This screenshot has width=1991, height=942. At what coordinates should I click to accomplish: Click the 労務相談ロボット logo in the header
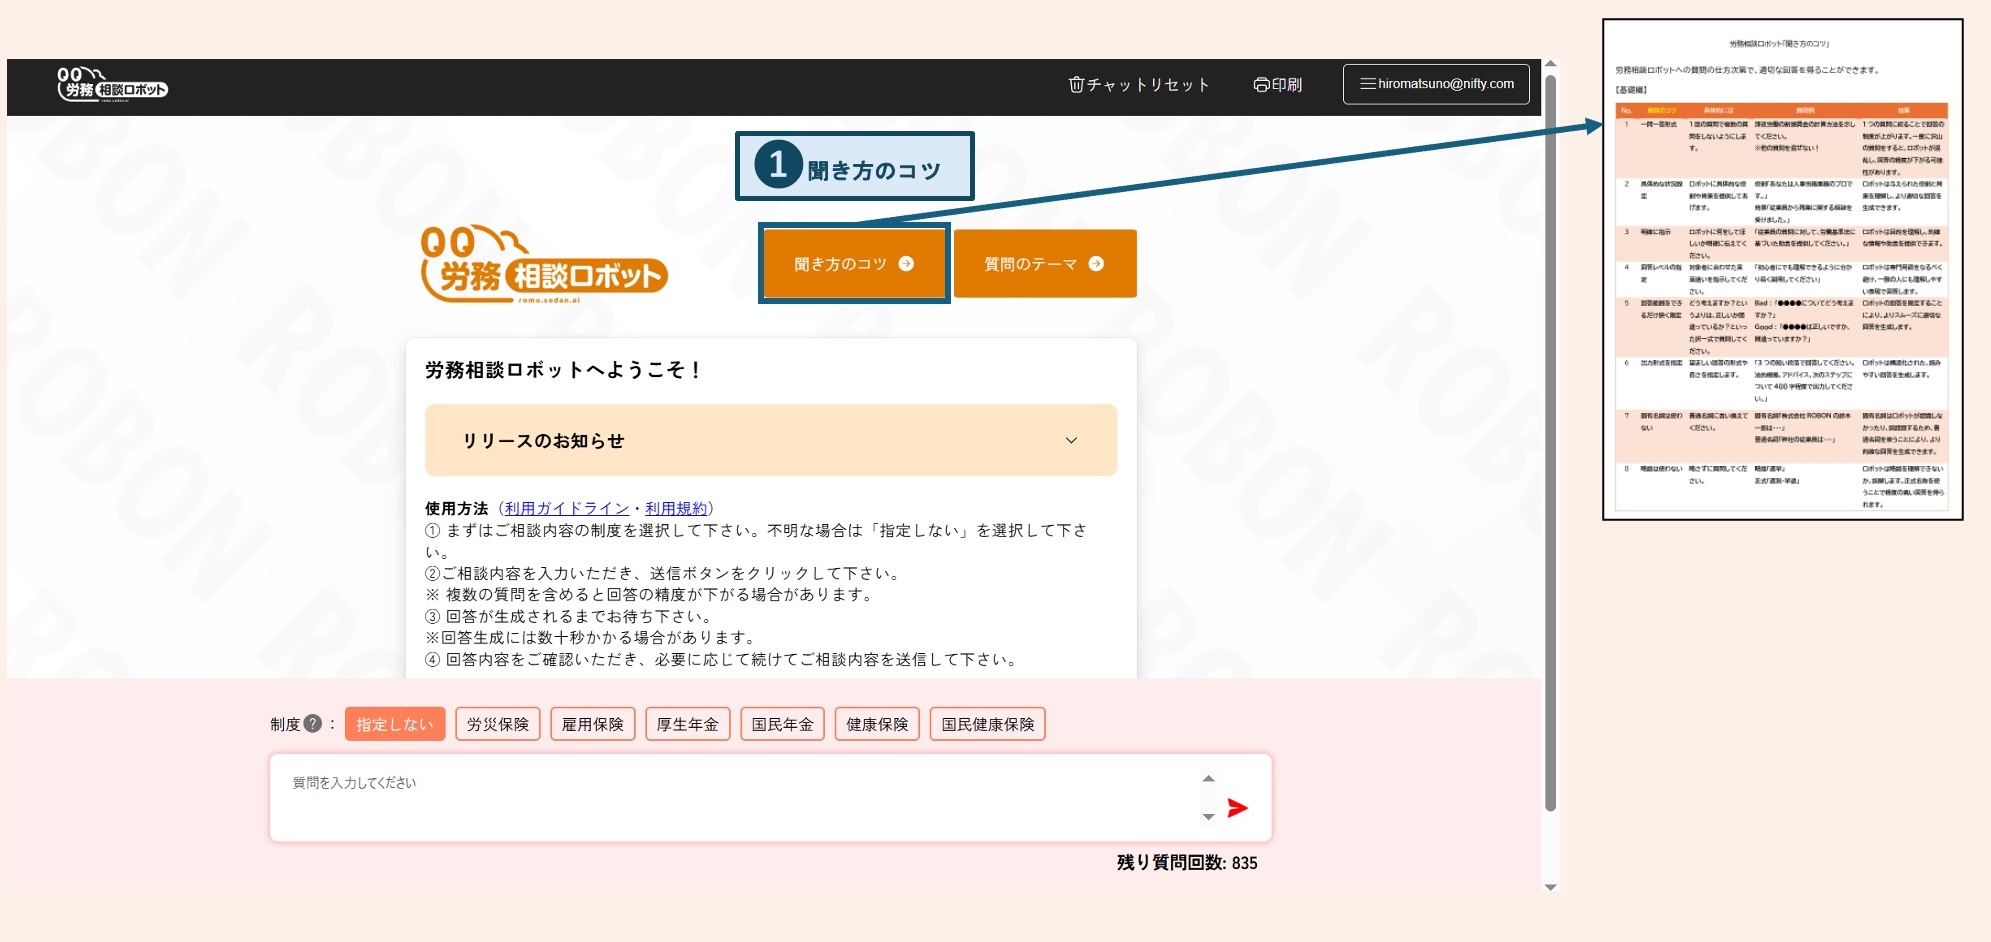click(113, 84)
